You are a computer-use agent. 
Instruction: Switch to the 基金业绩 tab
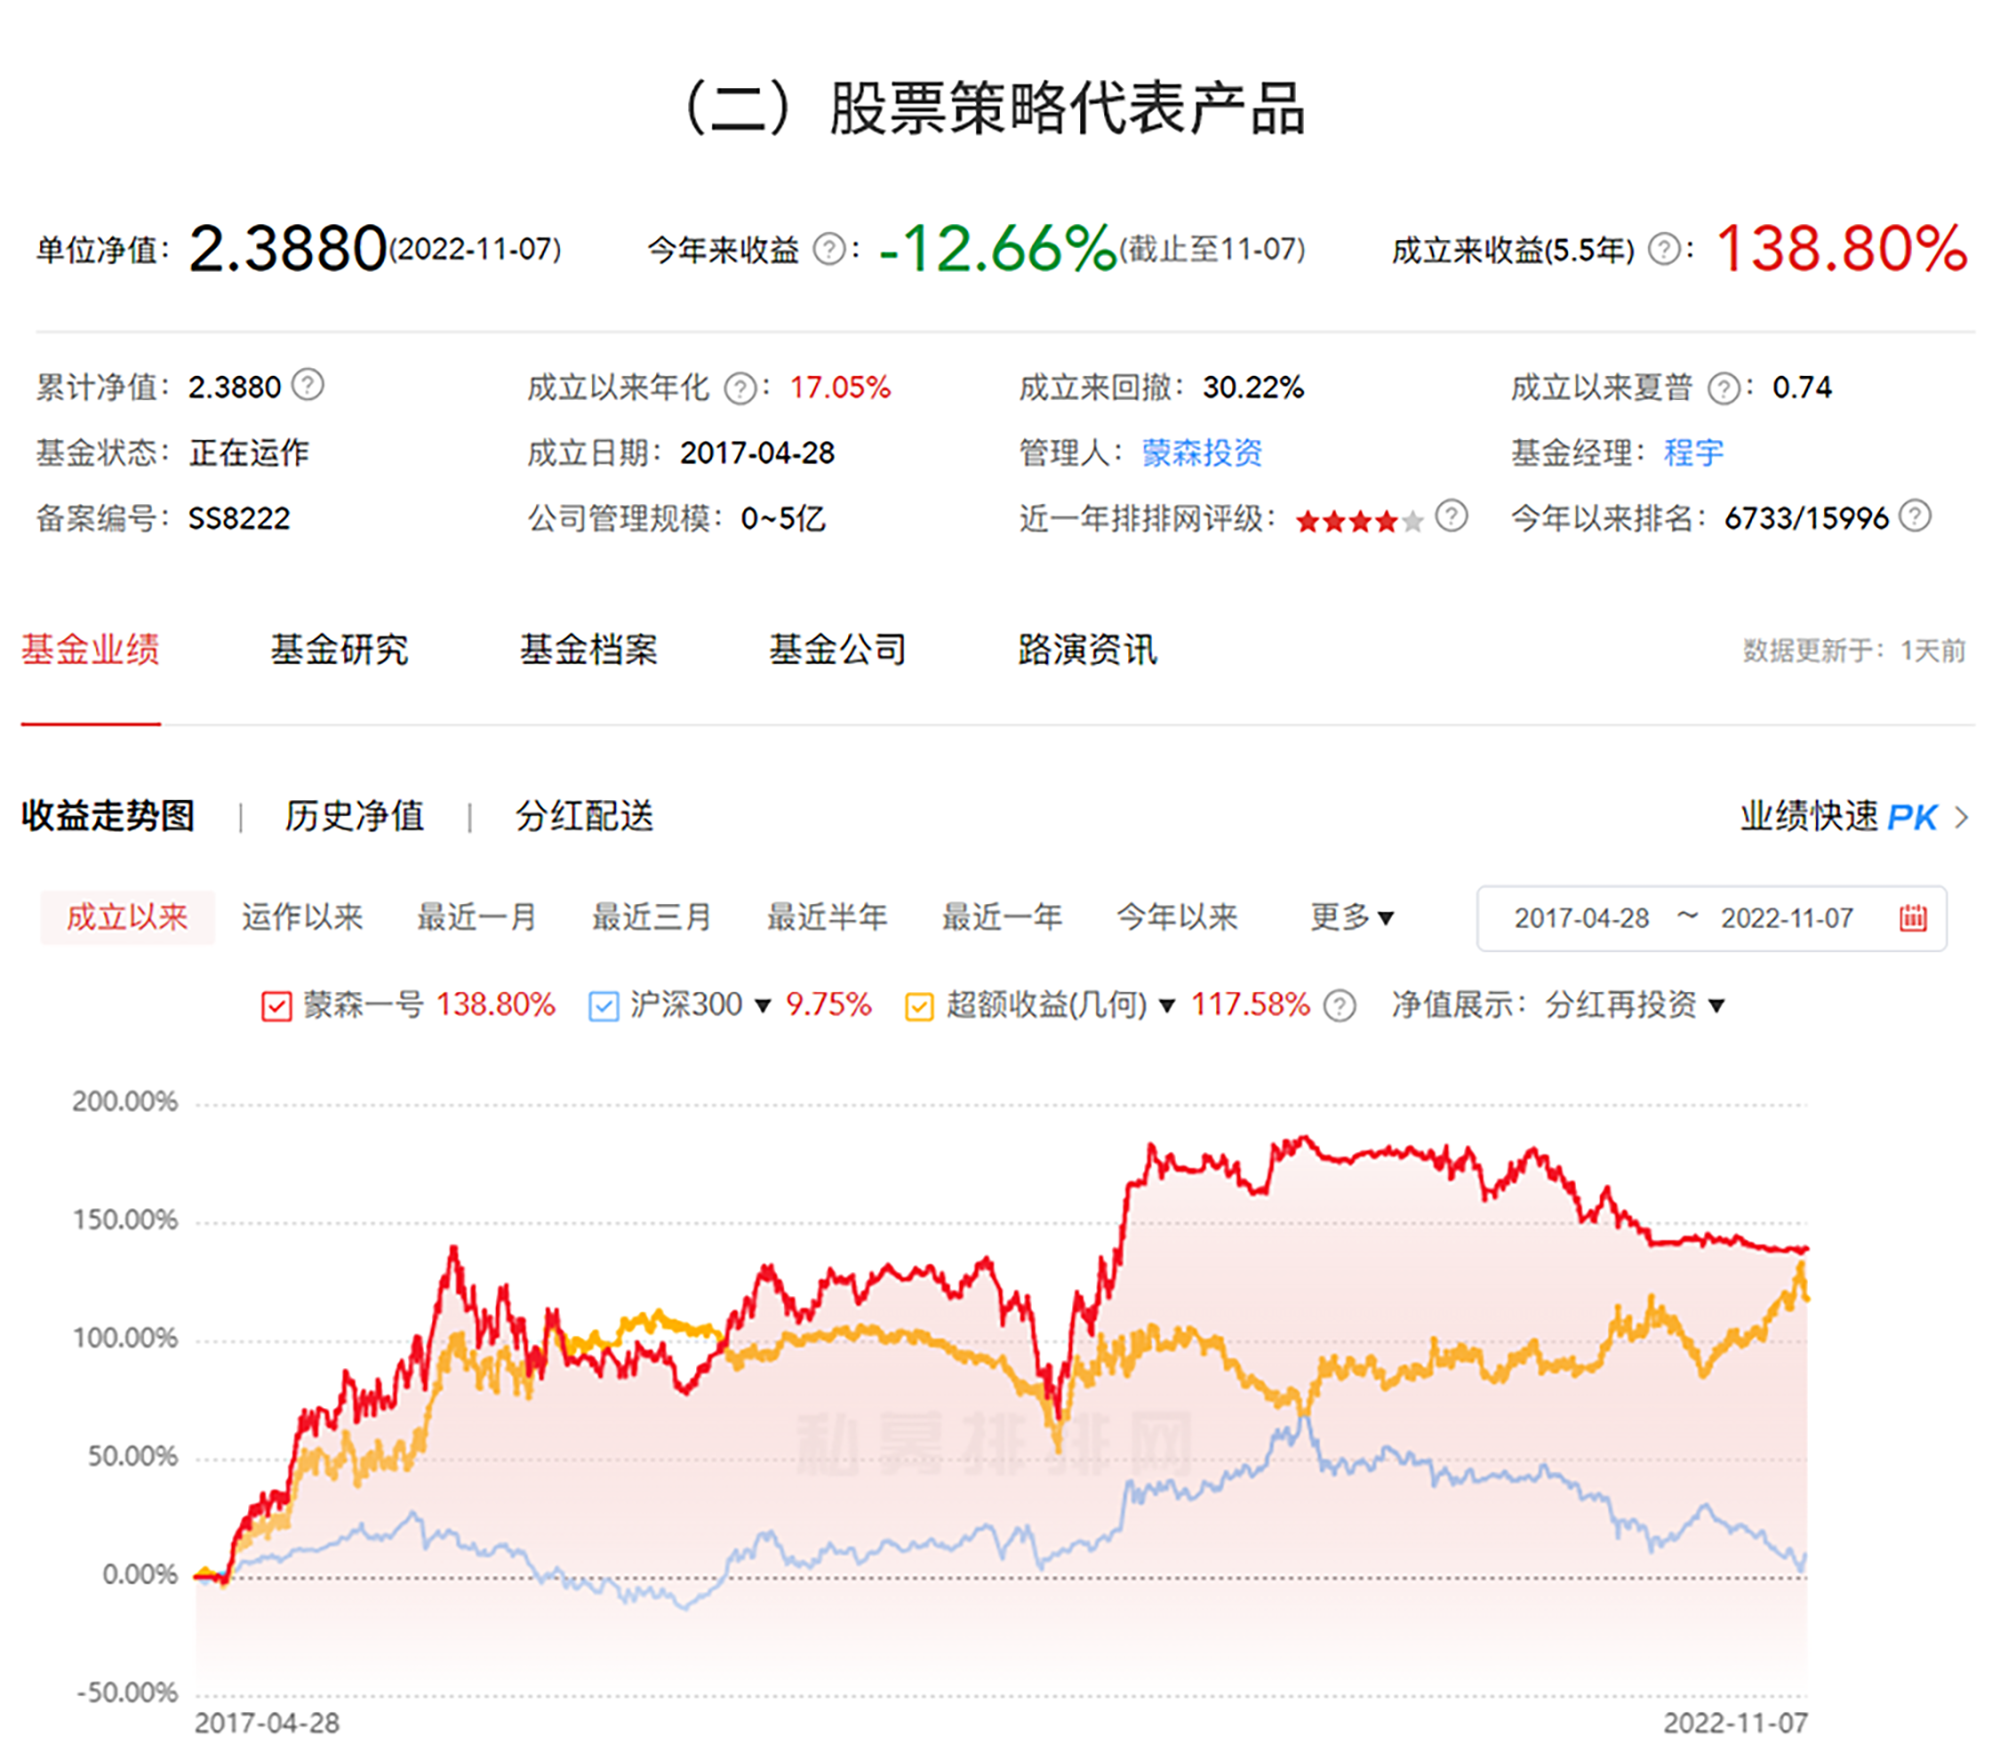click(90, 650)
